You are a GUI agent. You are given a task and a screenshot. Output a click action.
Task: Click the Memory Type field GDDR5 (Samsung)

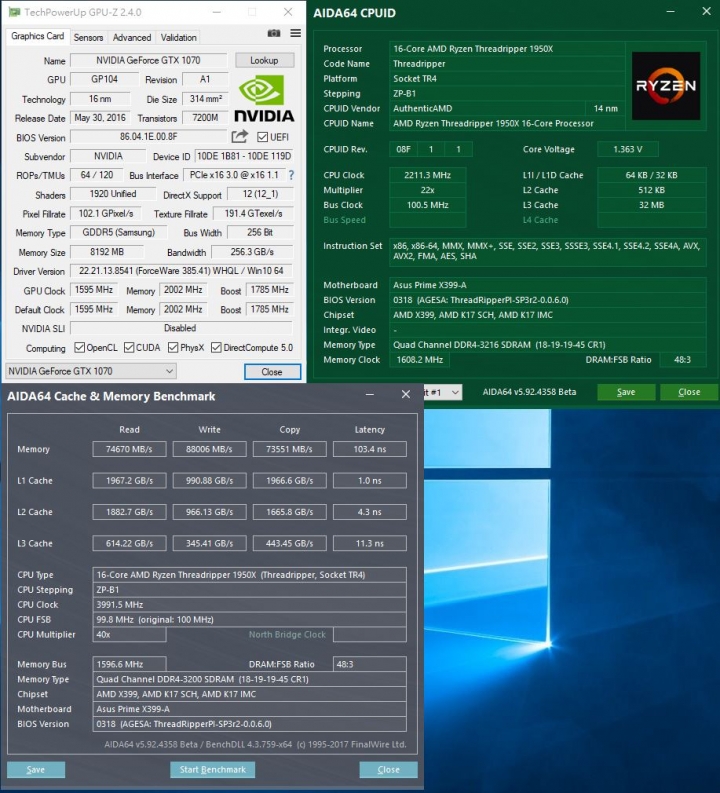[119, 233]
